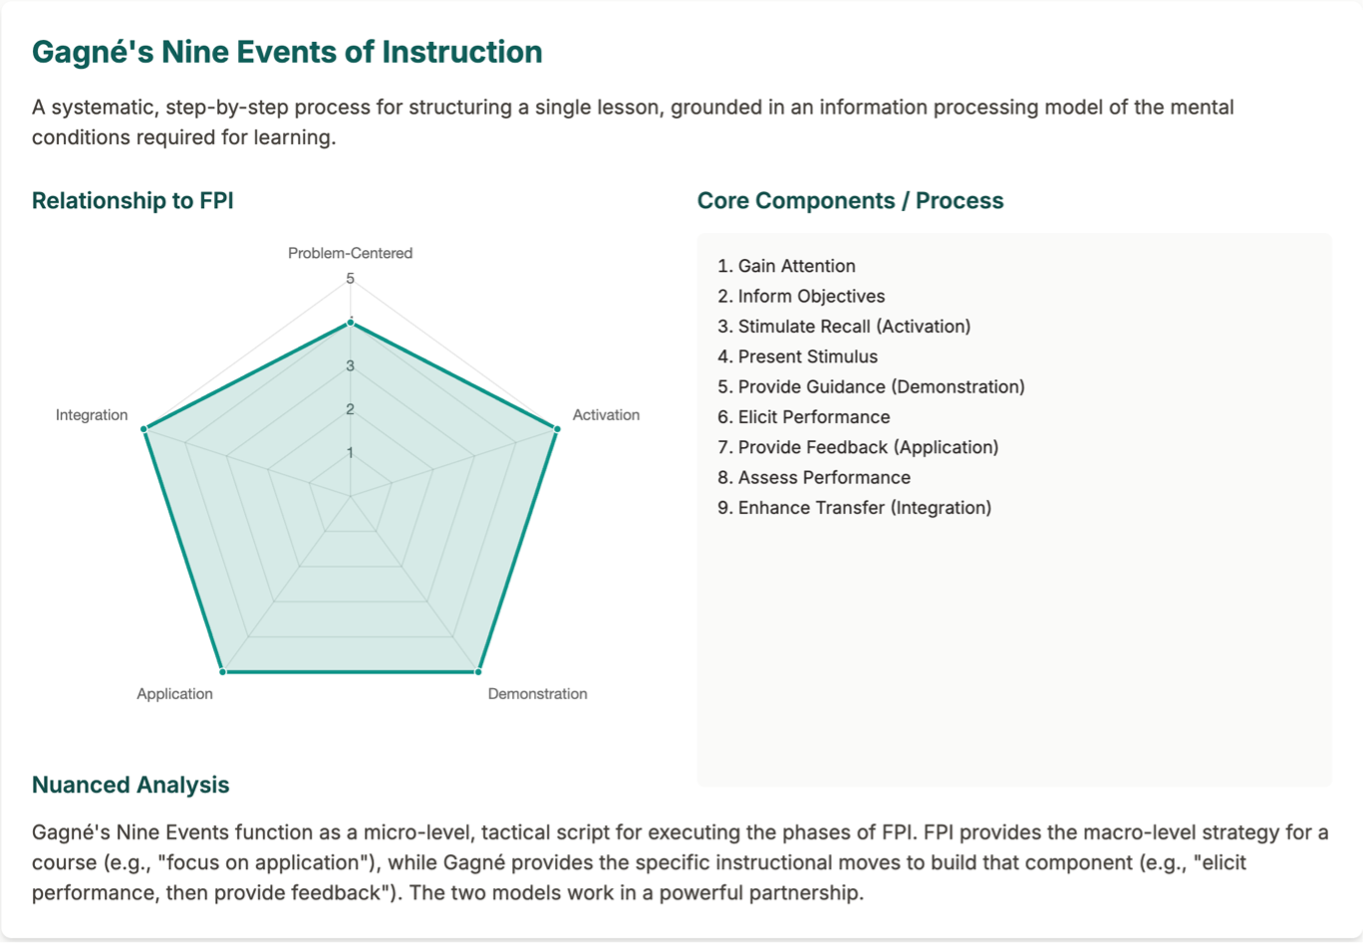The height and width of the screenshot is (947, 1365).
Task: Click the Relationship to FPI heading
Action: 133,201
